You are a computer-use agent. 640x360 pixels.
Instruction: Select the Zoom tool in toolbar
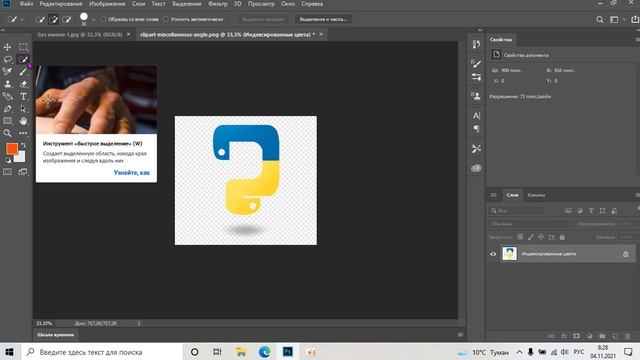[x=7, y=133]
